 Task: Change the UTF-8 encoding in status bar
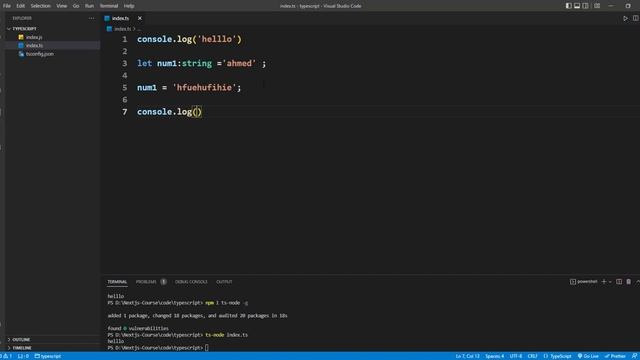(516, 356)
